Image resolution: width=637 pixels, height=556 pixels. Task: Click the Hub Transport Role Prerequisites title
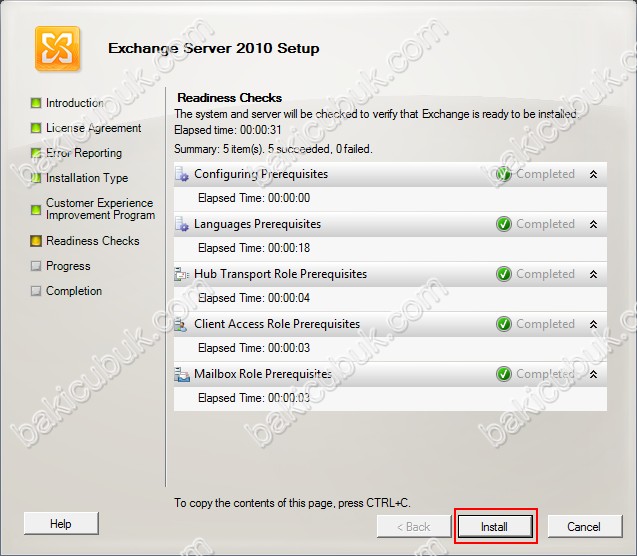pos(280,274)
